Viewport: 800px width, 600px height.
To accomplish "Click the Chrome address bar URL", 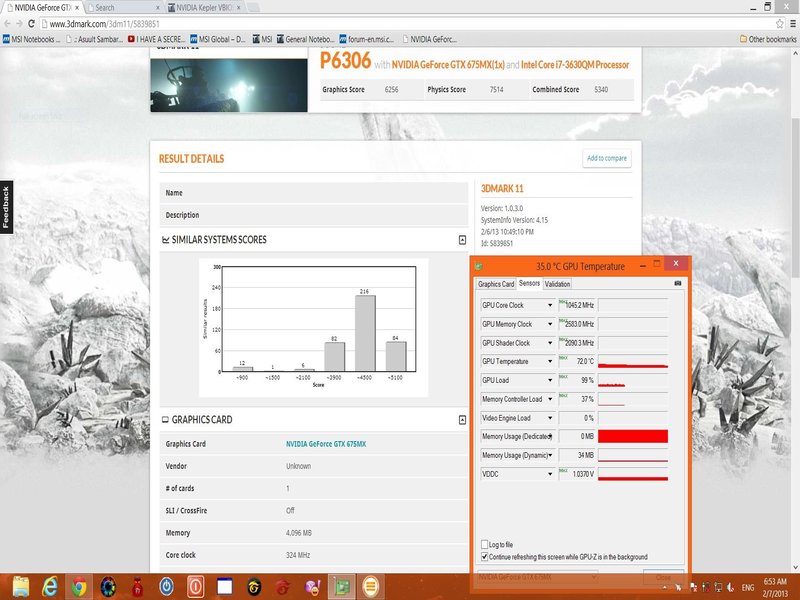I will 105,24.
